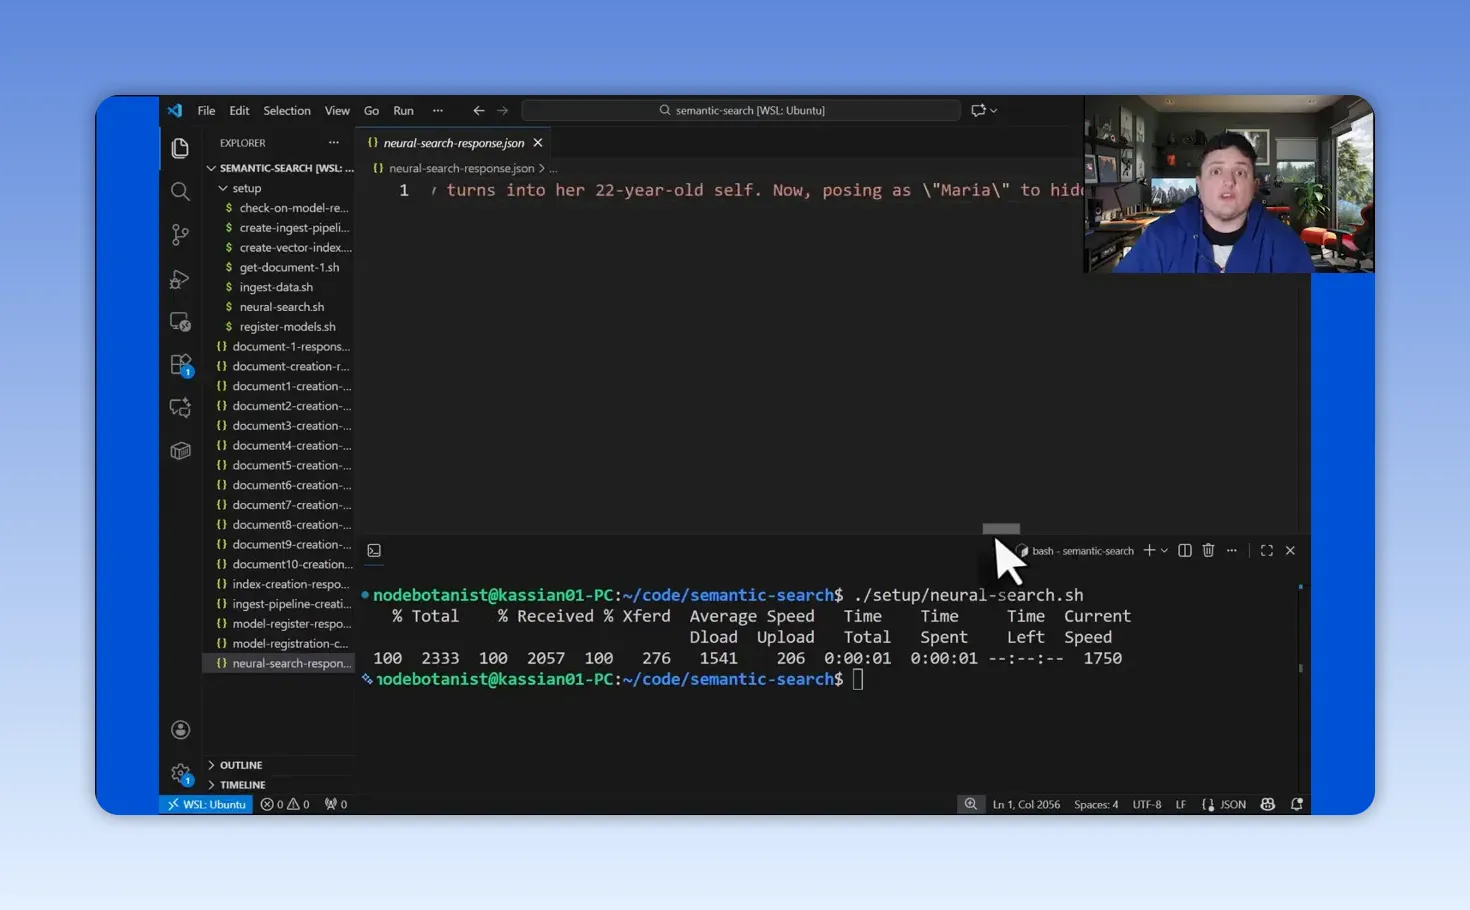Expand breadcrumb after neural-search-response.json
The height and width of the screenshot is (910, 1470).
tap(553, 169)
